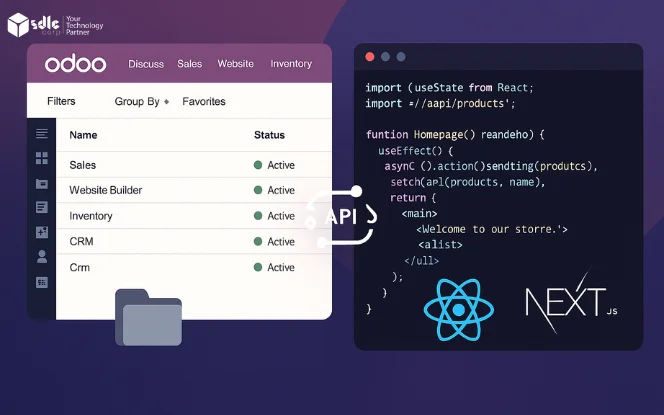The width and height of the screenshot is (664, 415).
Task: Select the Inventory row in the list
Action: [194, 216]
